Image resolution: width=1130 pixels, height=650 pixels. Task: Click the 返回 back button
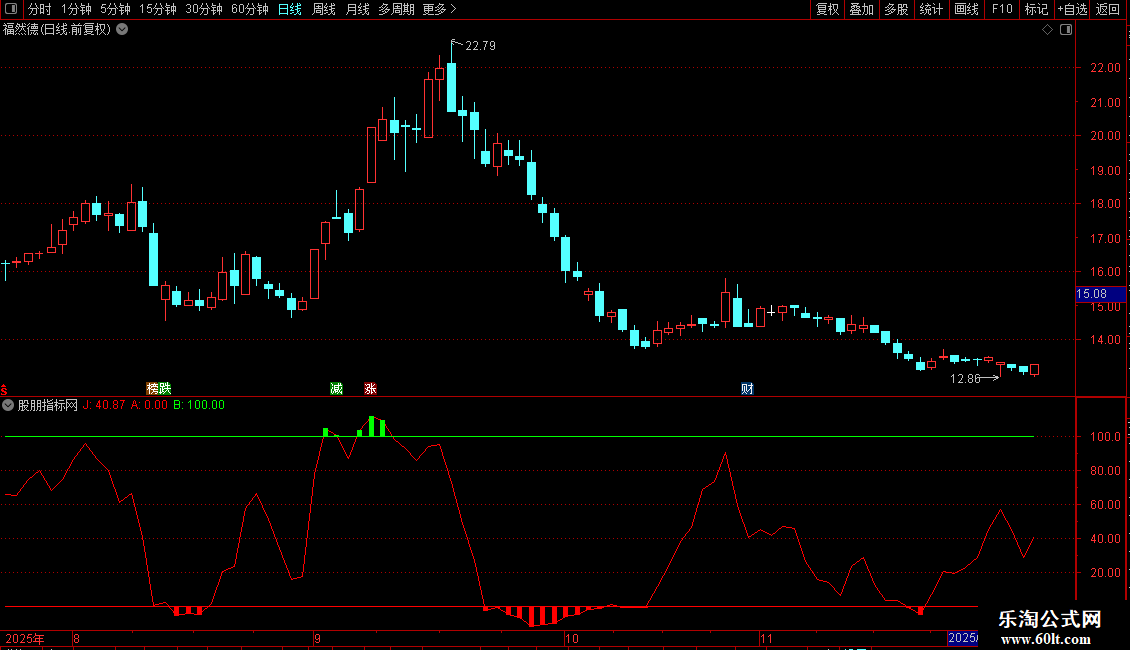[x=1108, y=9]
